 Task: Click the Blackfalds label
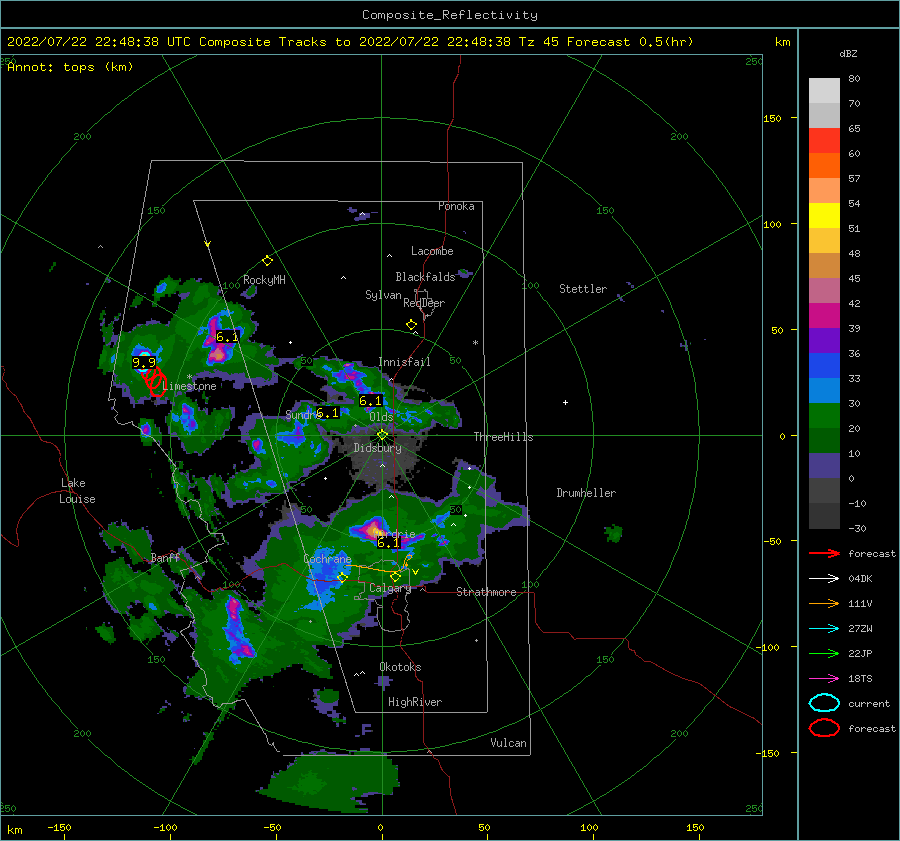425,277
